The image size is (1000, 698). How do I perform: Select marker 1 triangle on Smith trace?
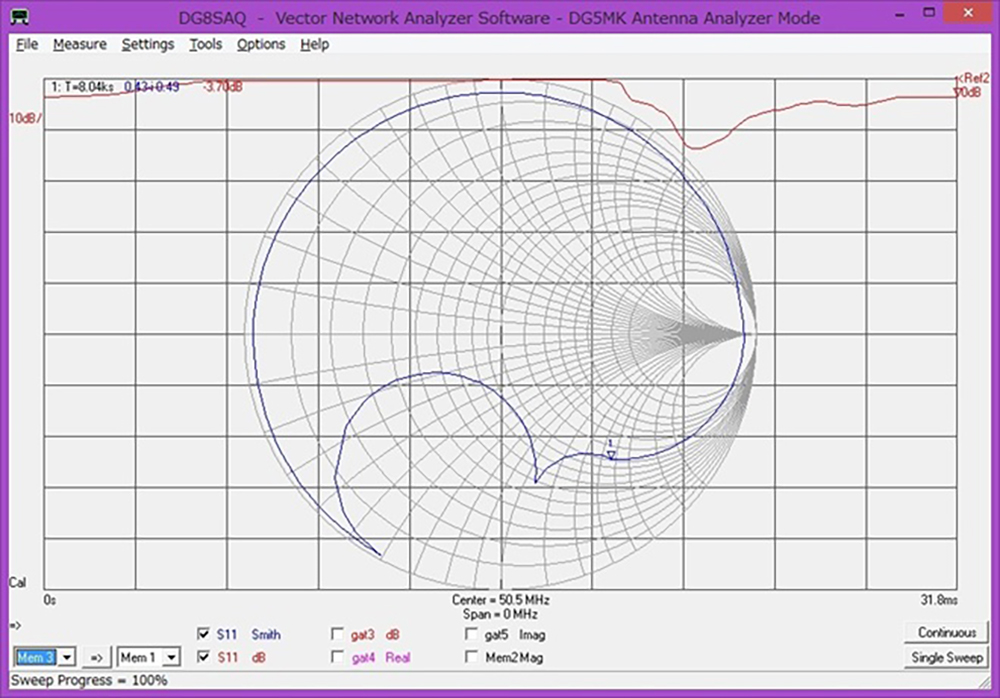[611, 454]
